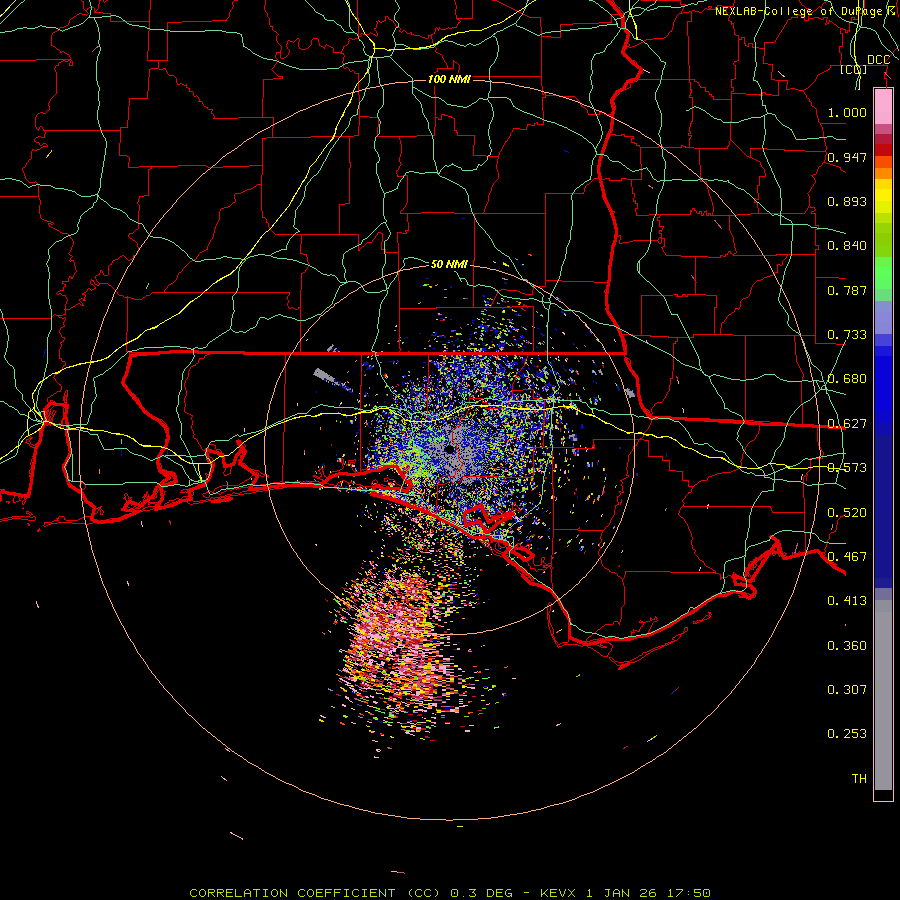
Task: Click the pink segment of the color bar
Action: (883, 107)
